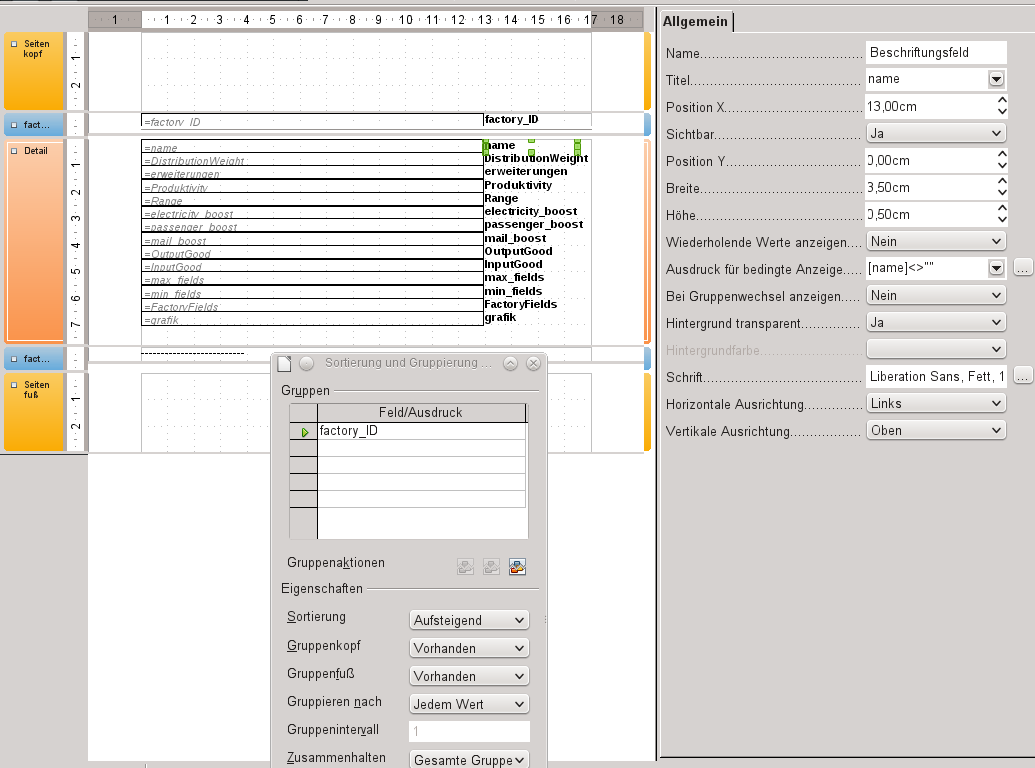Image resolution: width=1035 pixels, height=768 pixels.
Task: Click the move group down icon
Action: (491, 567)
